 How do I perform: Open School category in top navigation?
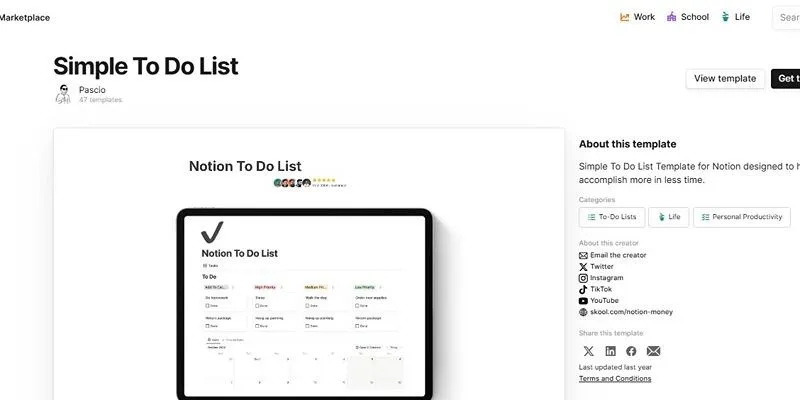(688, 17)
